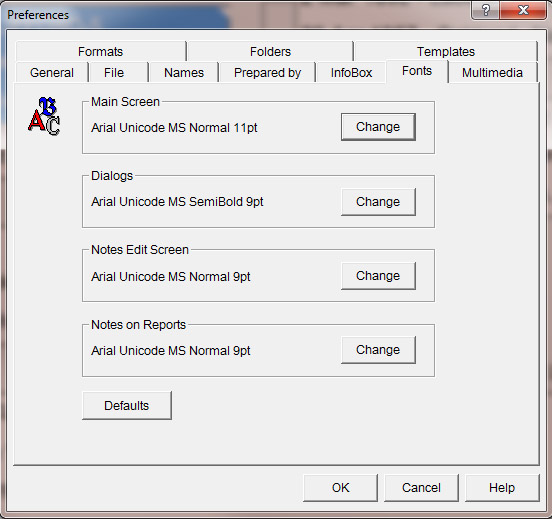Change the Main Screen font

click(378, 127)
